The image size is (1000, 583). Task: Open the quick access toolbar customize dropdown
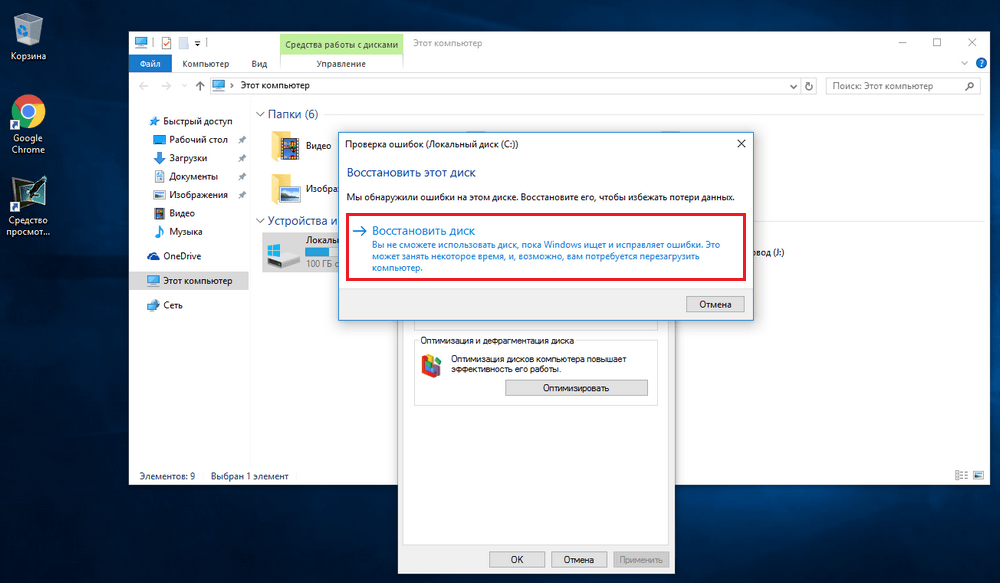click(198, 43)
